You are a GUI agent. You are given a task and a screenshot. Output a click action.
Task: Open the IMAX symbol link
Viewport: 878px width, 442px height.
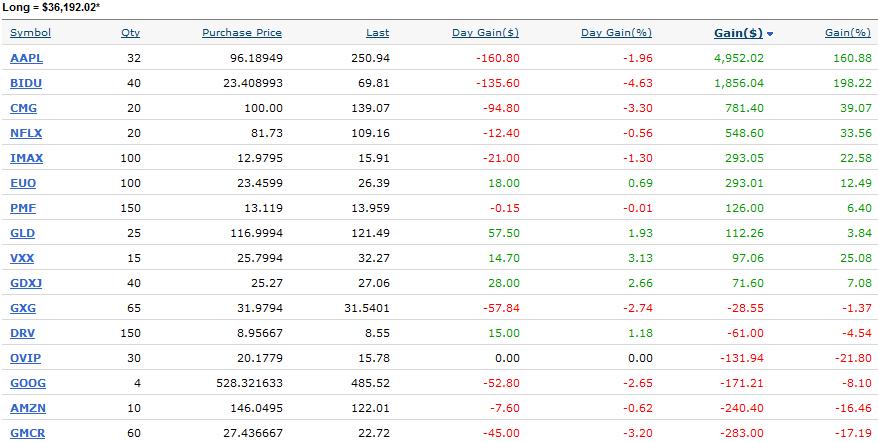[x=26, y=159]
